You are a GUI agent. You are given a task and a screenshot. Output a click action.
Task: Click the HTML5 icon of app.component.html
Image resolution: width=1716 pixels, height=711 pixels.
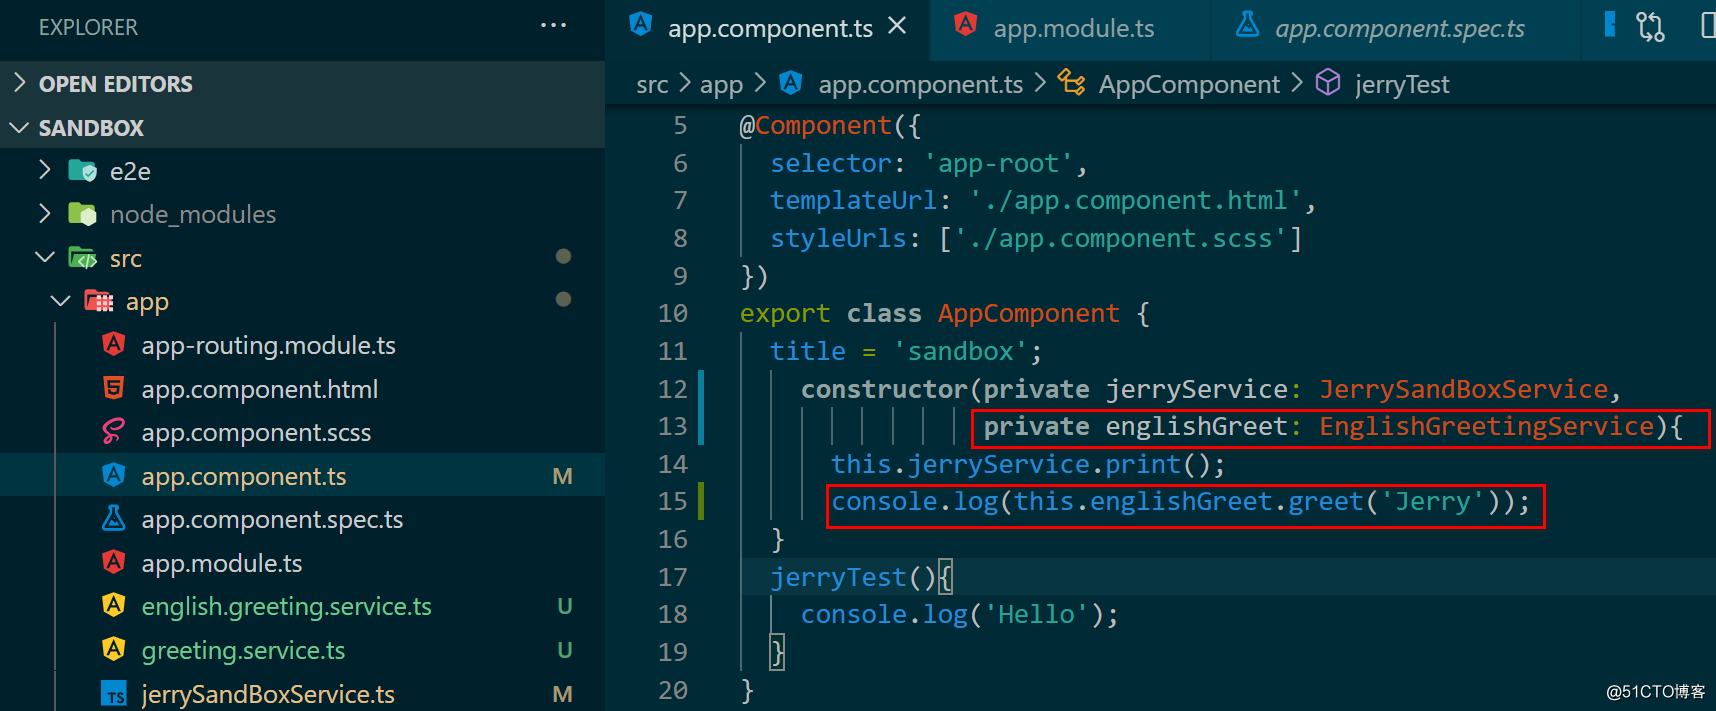tap(114, 388)
